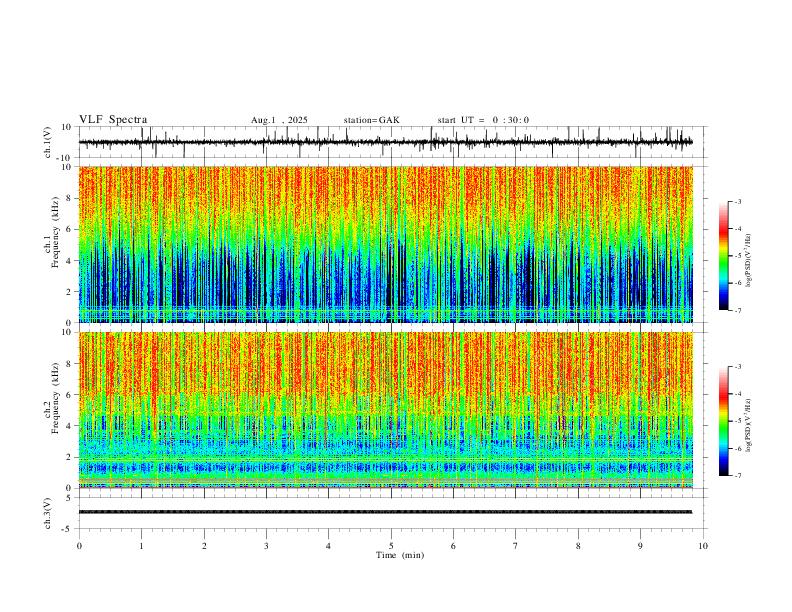
Task: Click the "4" kHz tick on ch.1 frequency axis
Action: pos(70,261)
